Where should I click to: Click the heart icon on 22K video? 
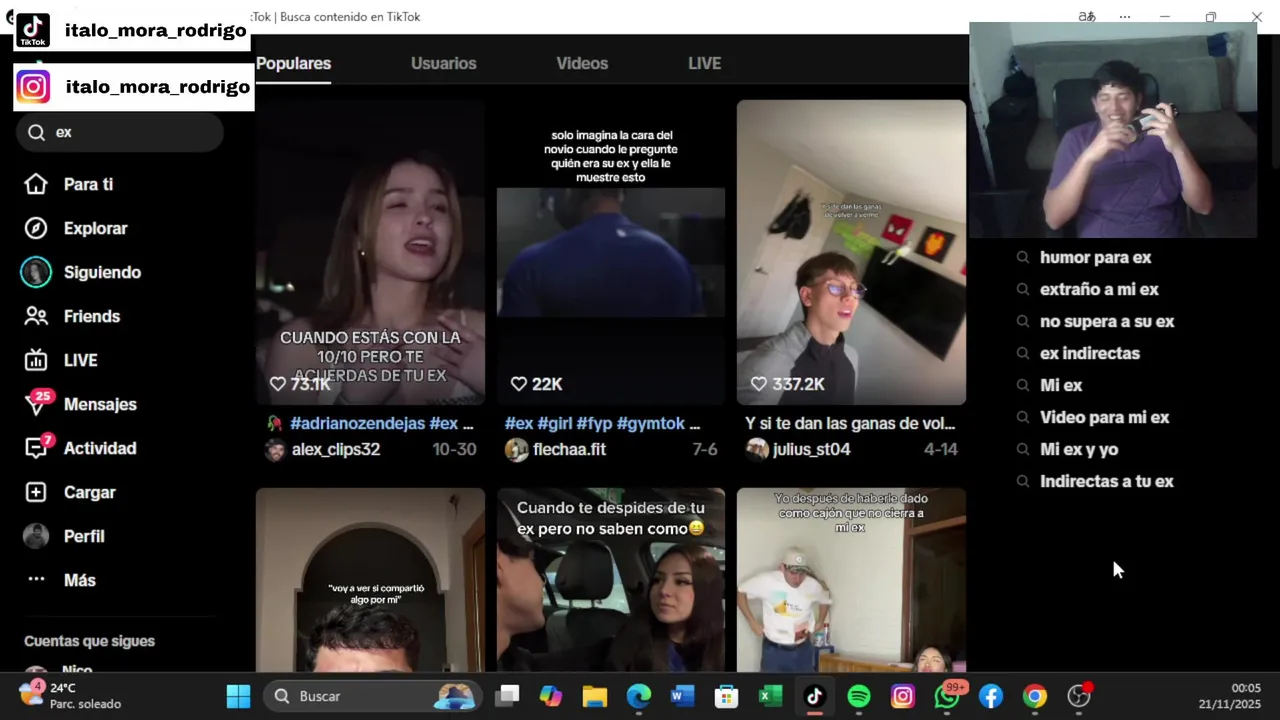[519, 384]
